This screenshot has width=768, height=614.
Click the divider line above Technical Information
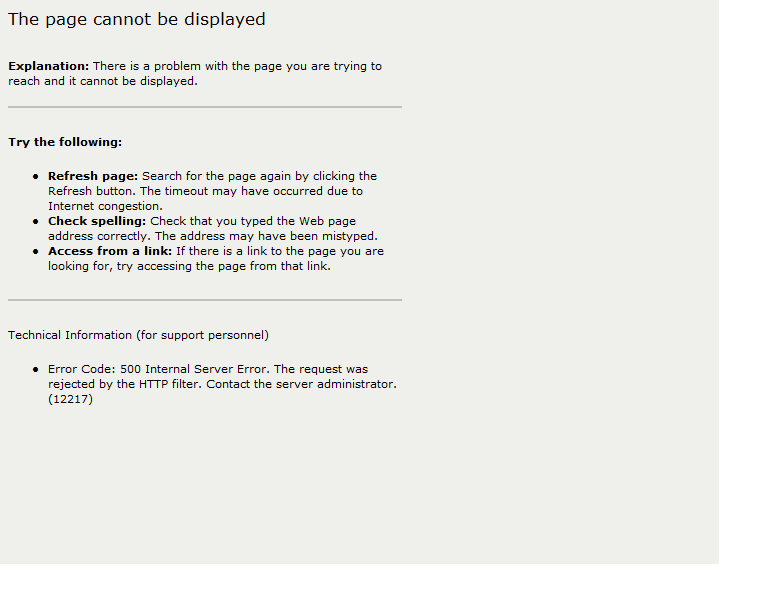[x=205, y=299]
